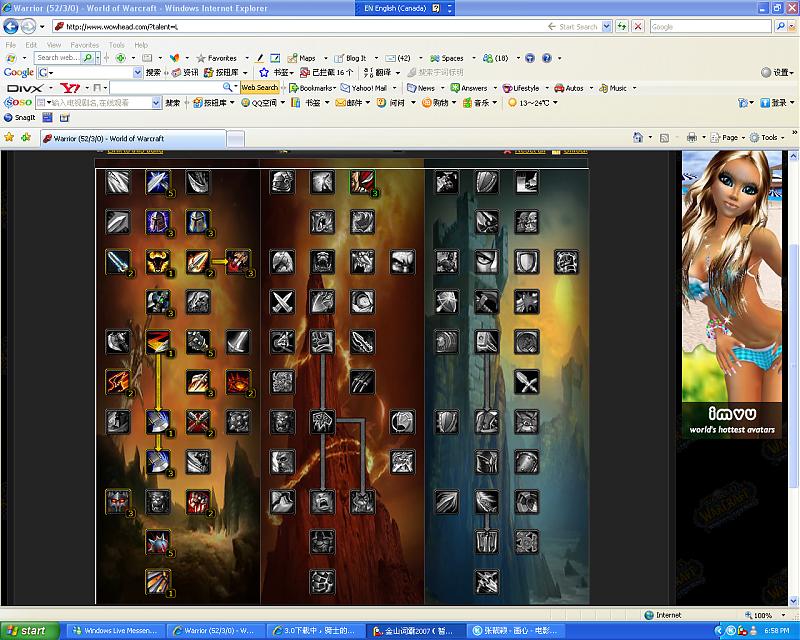Image resolution: width=800 pixels, height=640 pixels.
Task: Open Maps from the Live toolbar
Action: tap(302, 58)
